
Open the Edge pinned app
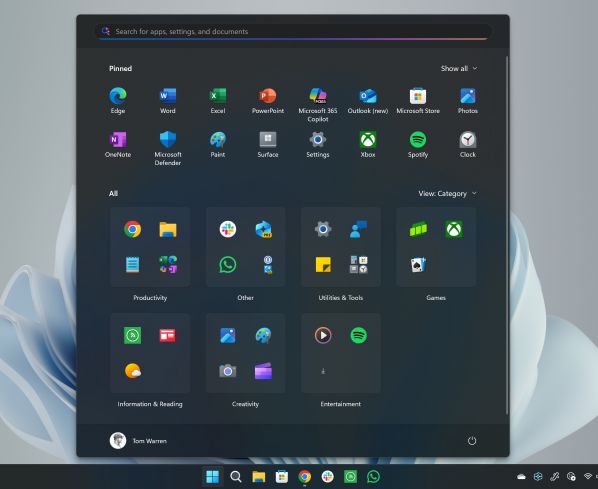[x=118, y=100]
